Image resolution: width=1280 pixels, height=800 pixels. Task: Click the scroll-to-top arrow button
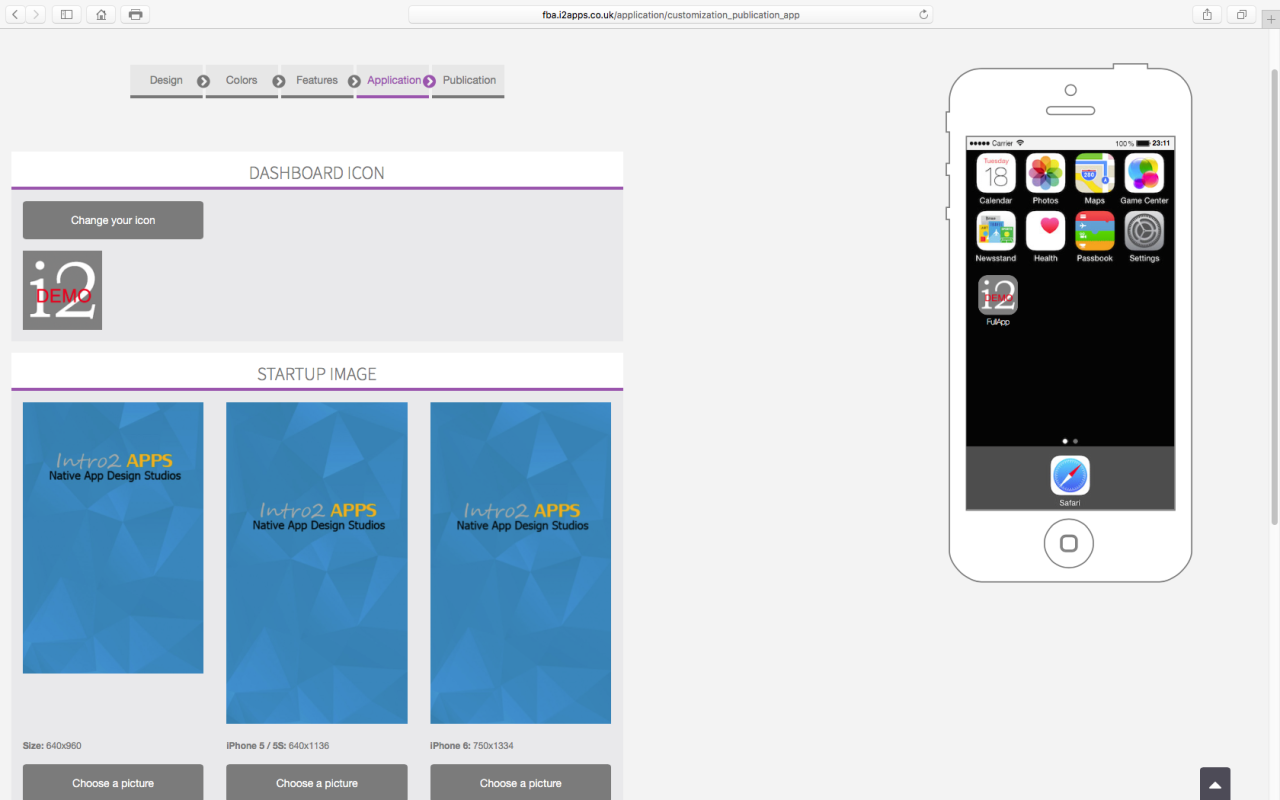(x=1215, y=785)
